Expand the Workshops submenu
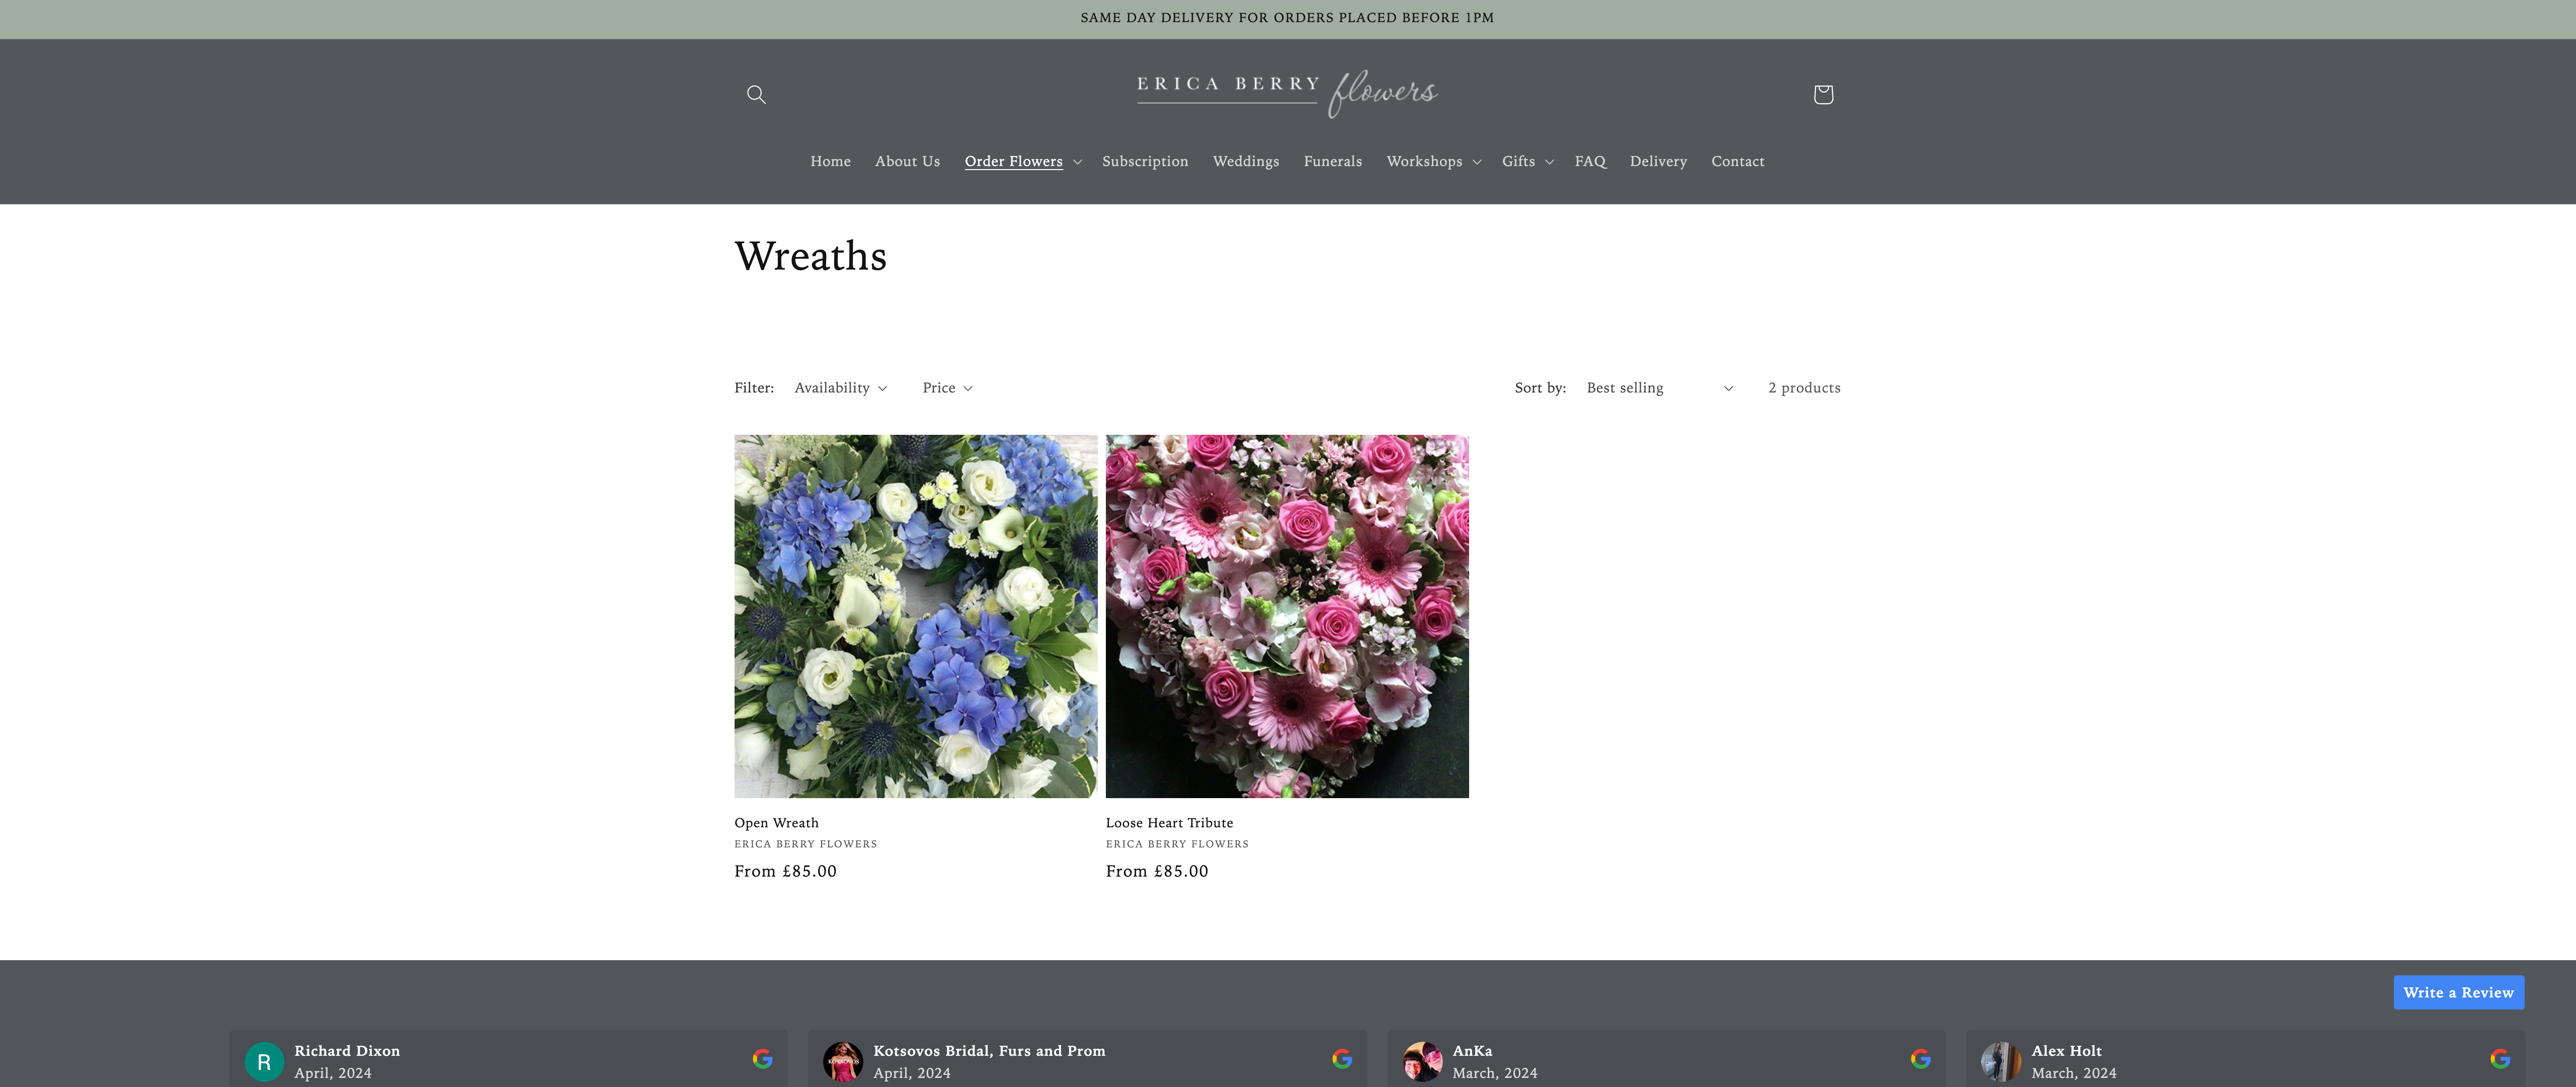The height and width of the screenshot is (1087, 2576). pos(1432,161)
